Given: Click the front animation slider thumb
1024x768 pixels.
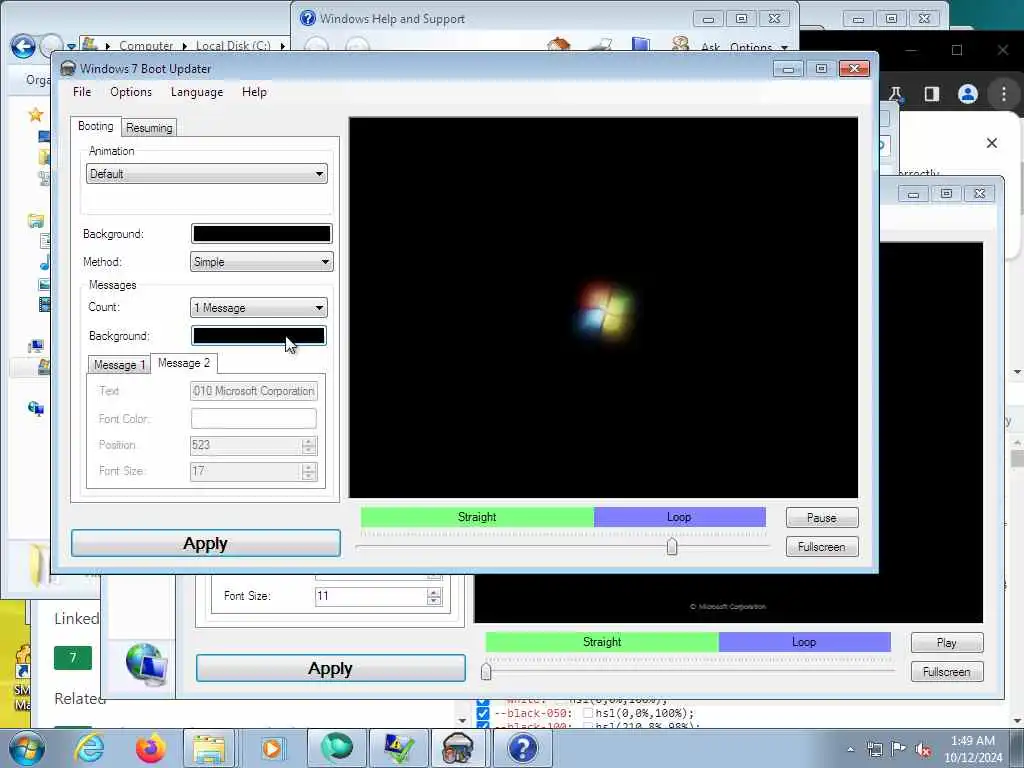Looking at the screenshot, I should [671, 547].
